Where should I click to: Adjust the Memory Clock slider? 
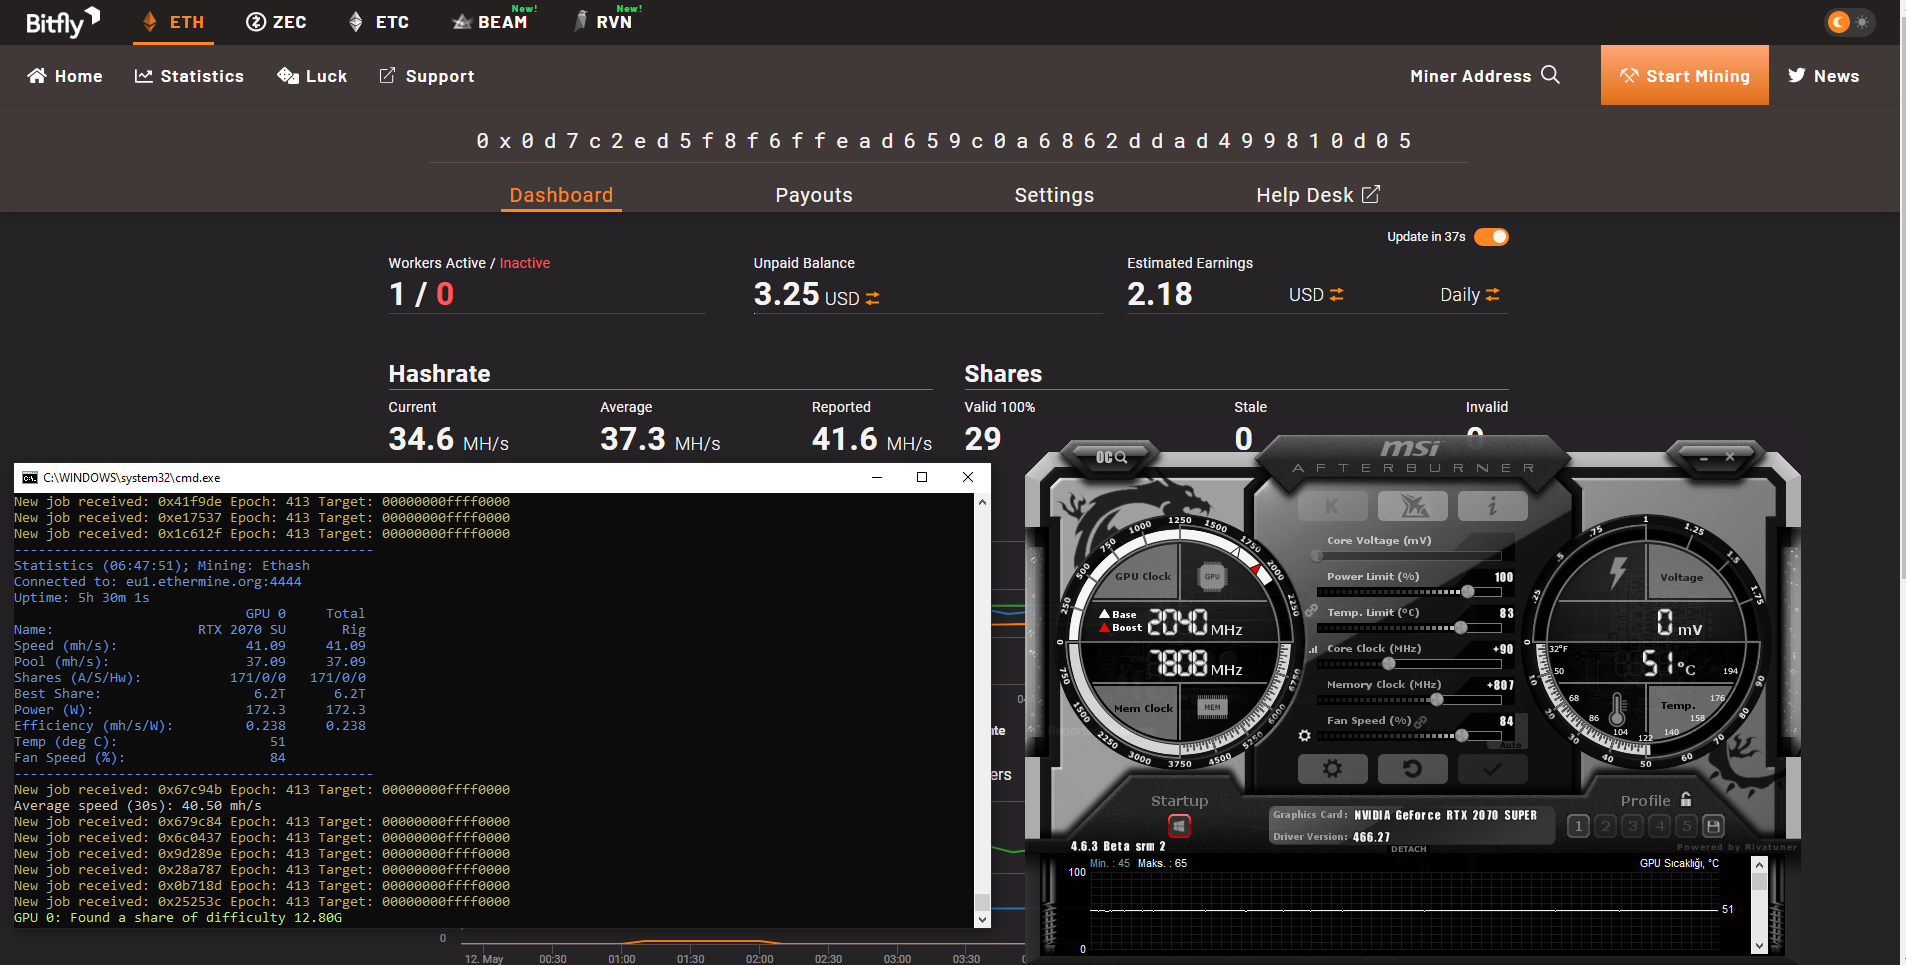point(1409,700)
